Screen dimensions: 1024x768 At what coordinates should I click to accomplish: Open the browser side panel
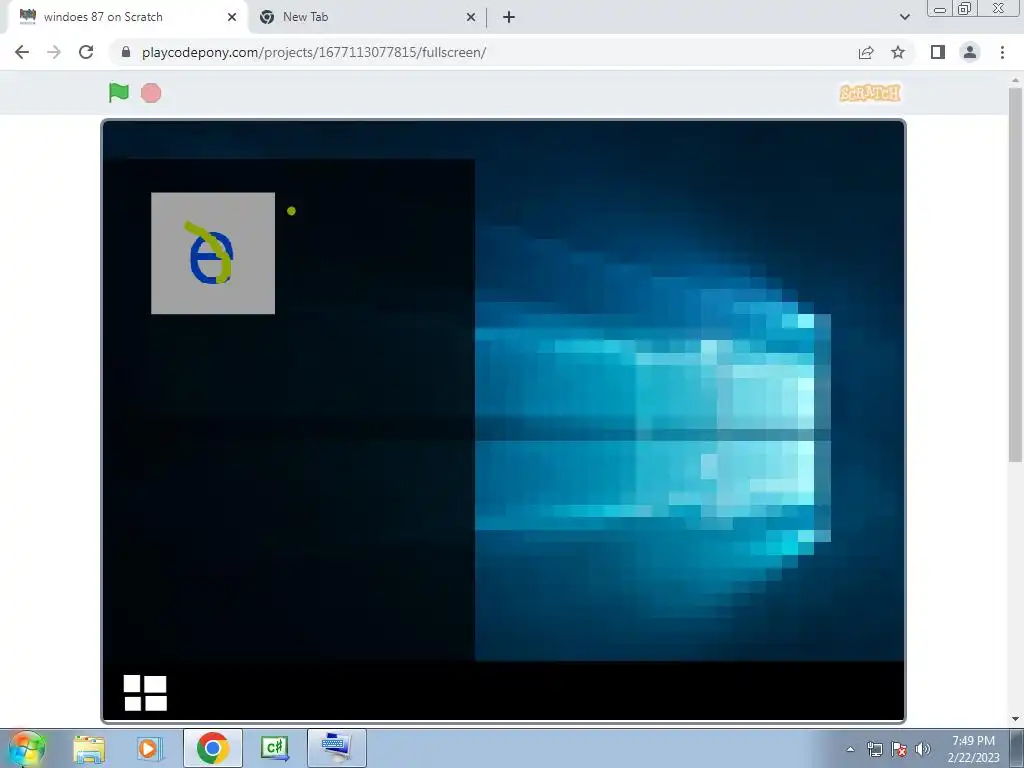938,52
